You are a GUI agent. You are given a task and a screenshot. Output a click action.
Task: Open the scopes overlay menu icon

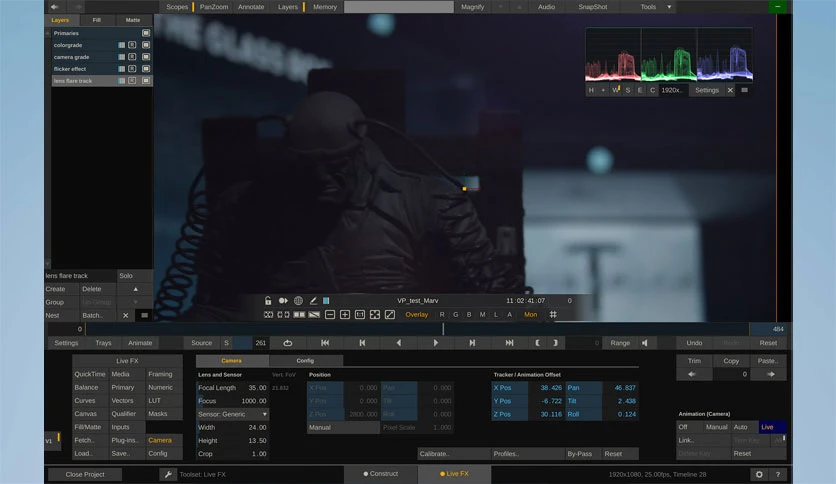[744, 90]
